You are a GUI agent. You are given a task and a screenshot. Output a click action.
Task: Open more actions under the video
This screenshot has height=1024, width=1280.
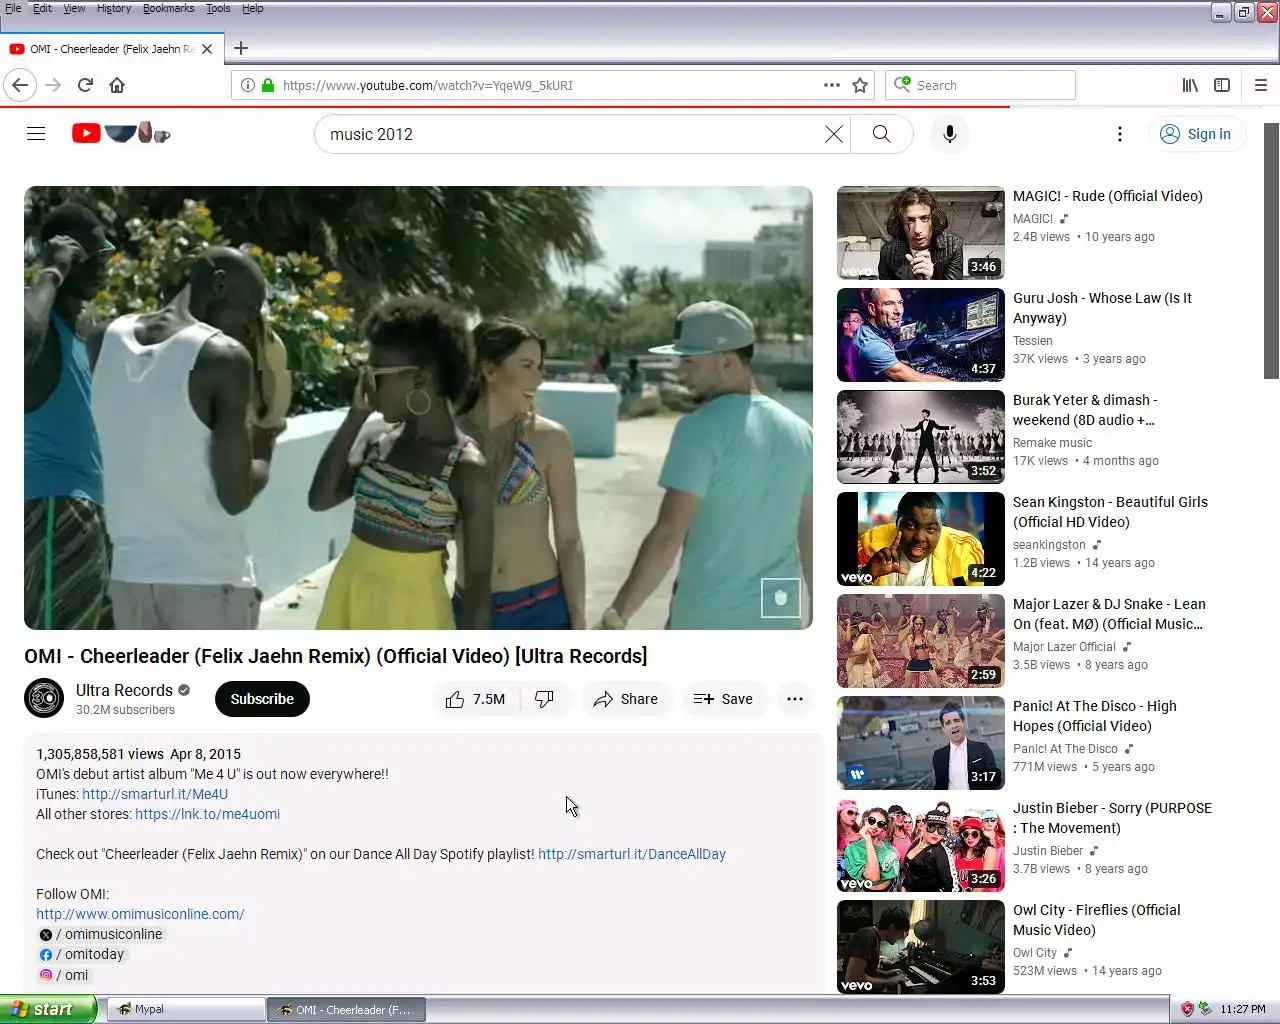tap(795, 699)
